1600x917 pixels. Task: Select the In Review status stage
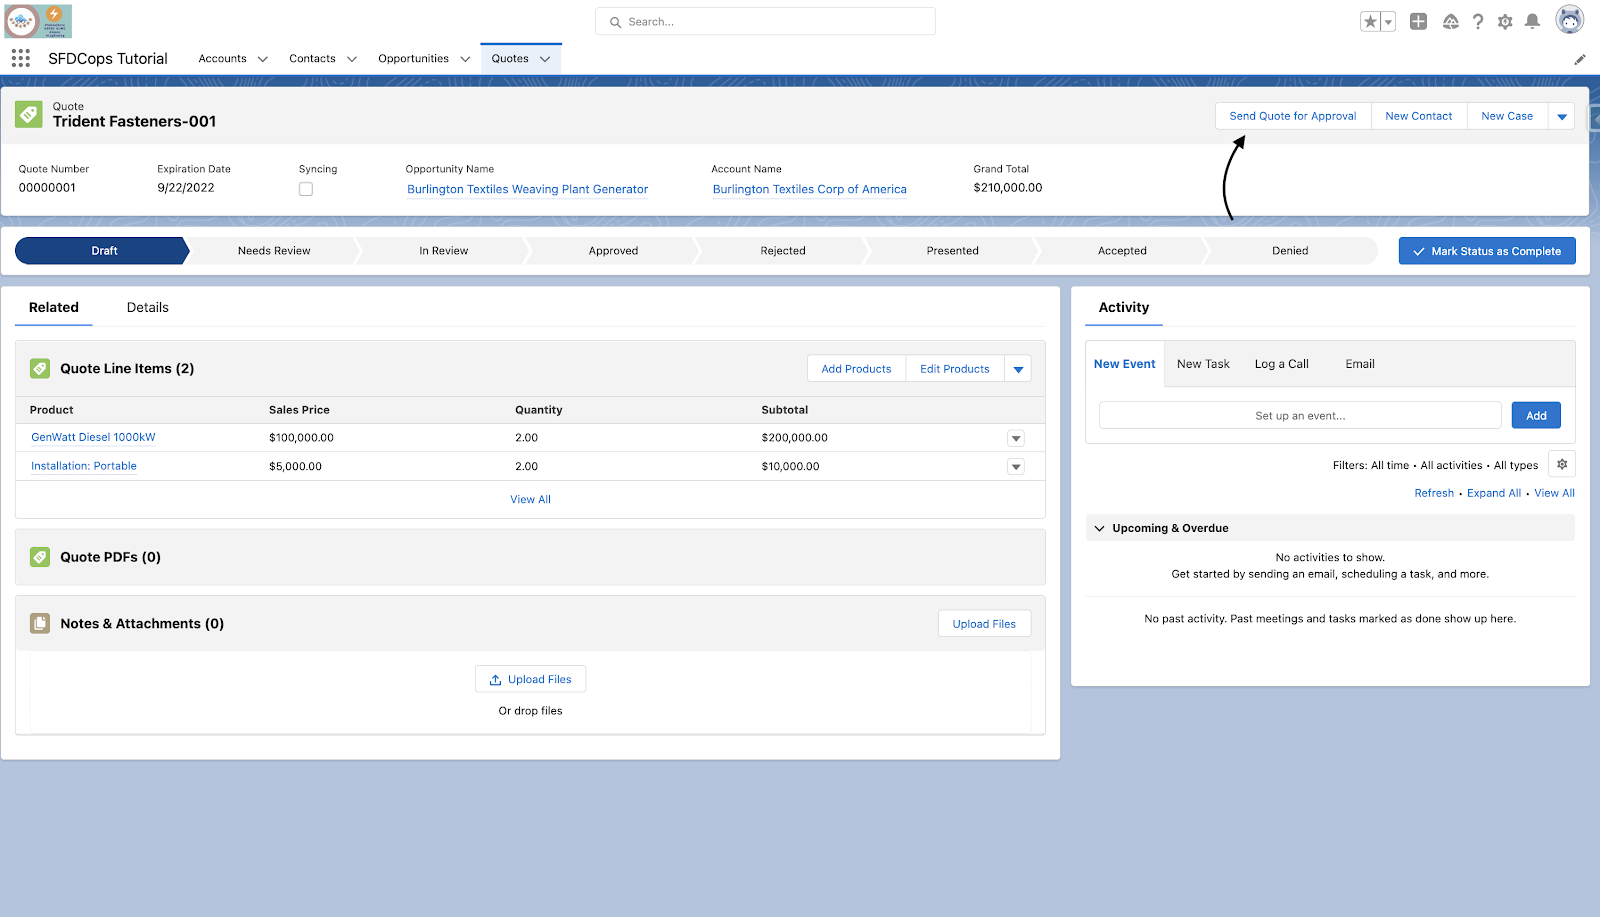[444, 251]
